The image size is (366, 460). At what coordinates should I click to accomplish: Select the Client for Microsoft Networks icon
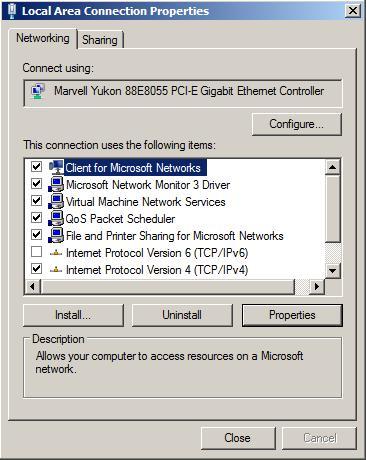pos(56,166)
